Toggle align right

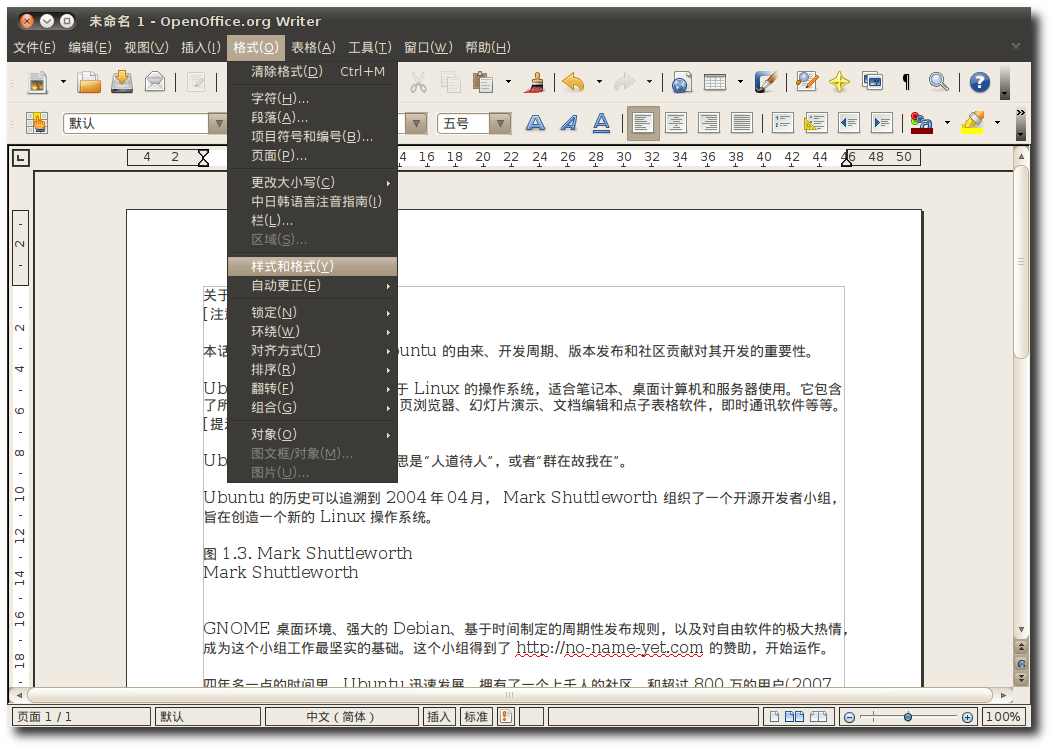(708, 123)
